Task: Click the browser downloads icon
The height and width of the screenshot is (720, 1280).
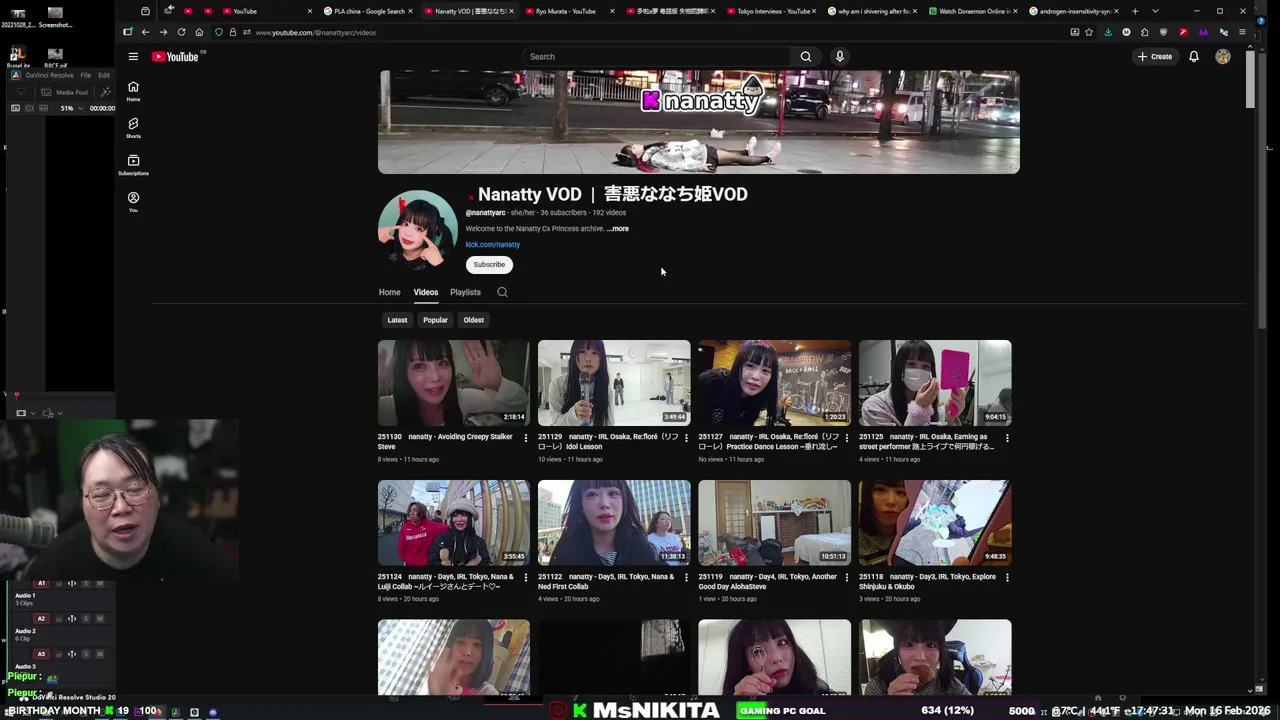Action: point(1107,32)
